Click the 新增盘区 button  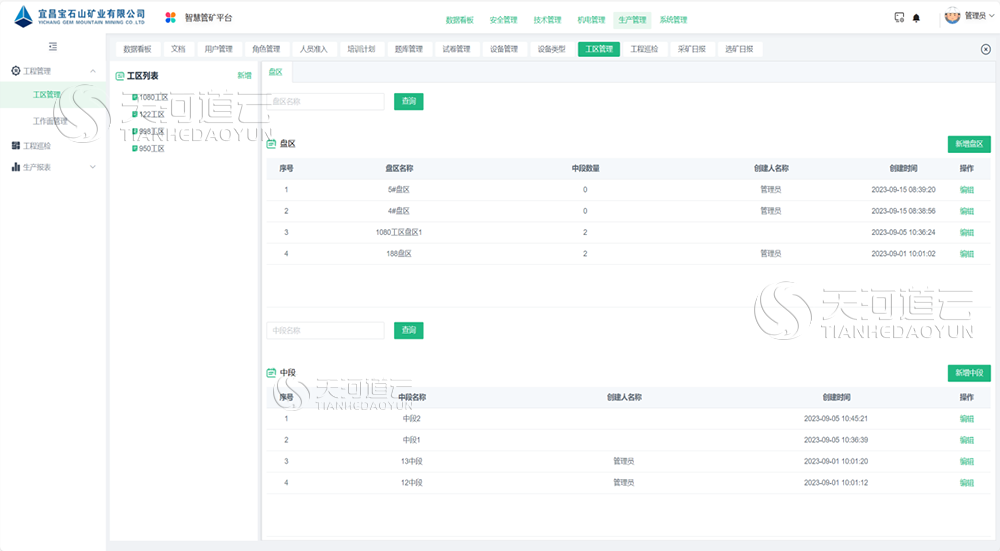(969, 144)
